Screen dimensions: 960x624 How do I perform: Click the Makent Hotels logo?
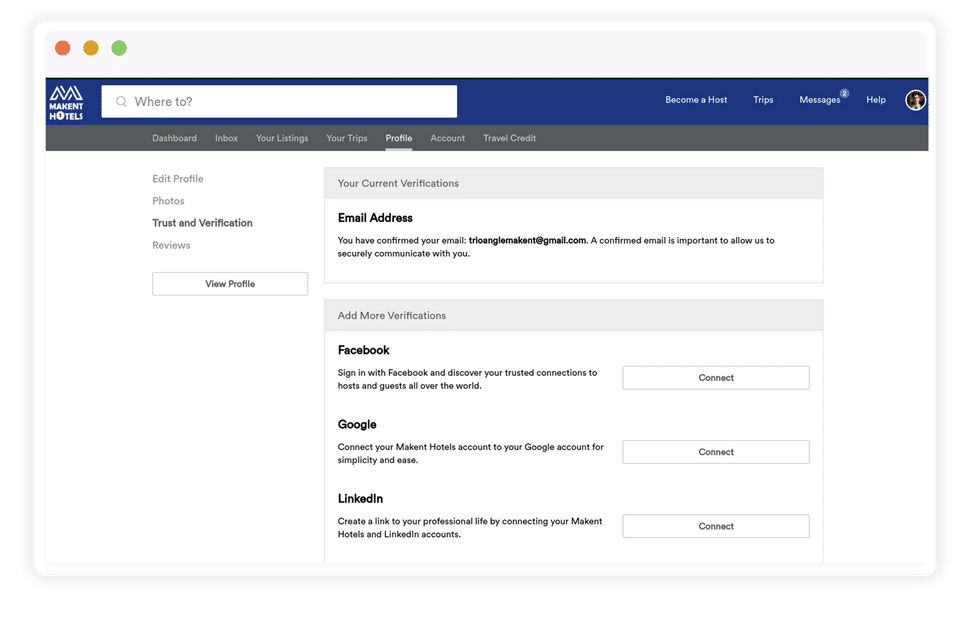(66, 102)
